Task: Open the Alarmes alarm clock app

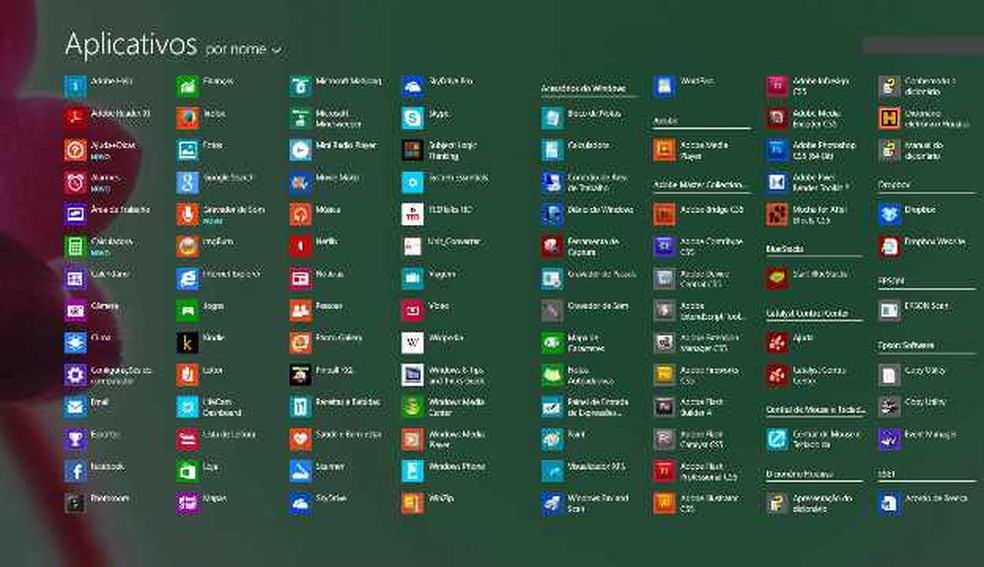Action: (92, 183)
